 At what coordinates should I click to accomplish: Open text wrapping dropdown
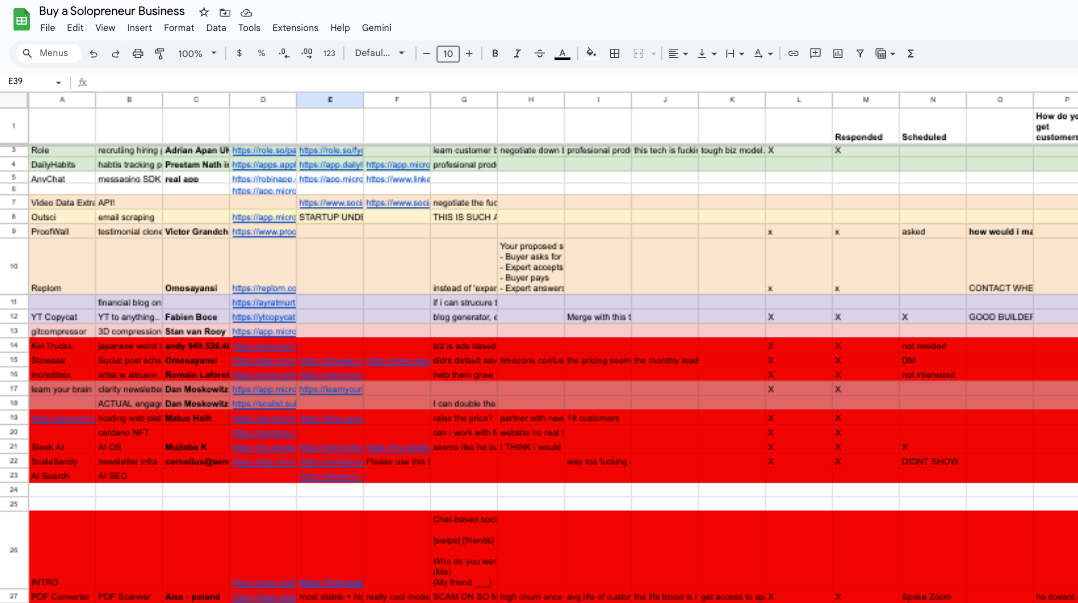pyautogui.click(x=735, y=54)
